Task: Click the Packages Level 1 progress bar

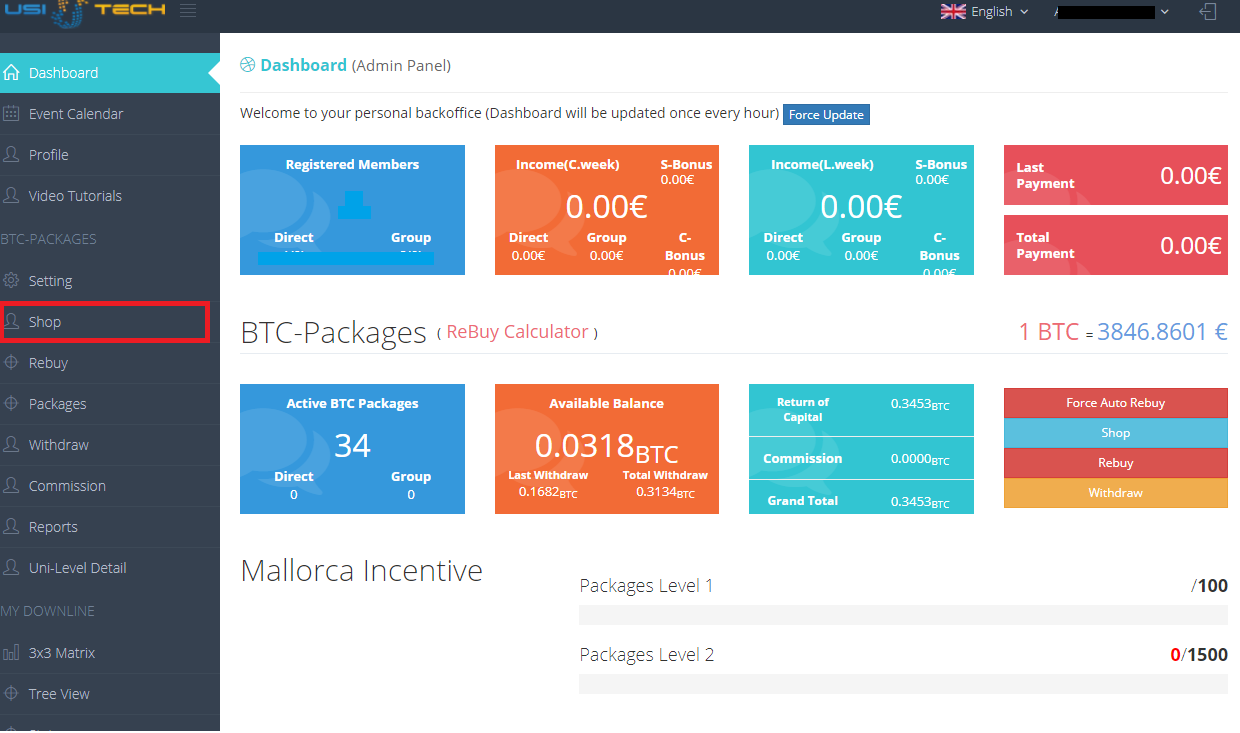Action: (x=903, y=615)
